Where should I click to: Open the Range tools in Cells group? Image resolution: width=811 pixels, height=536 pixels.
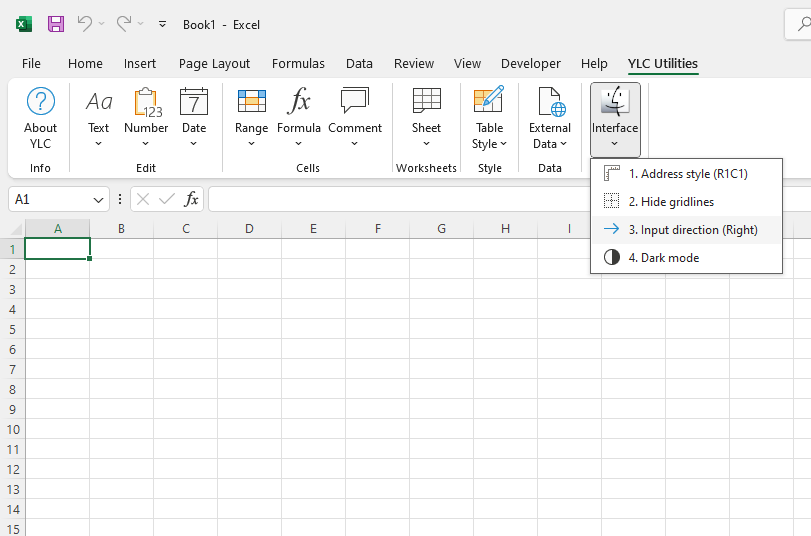pos(251,115)
